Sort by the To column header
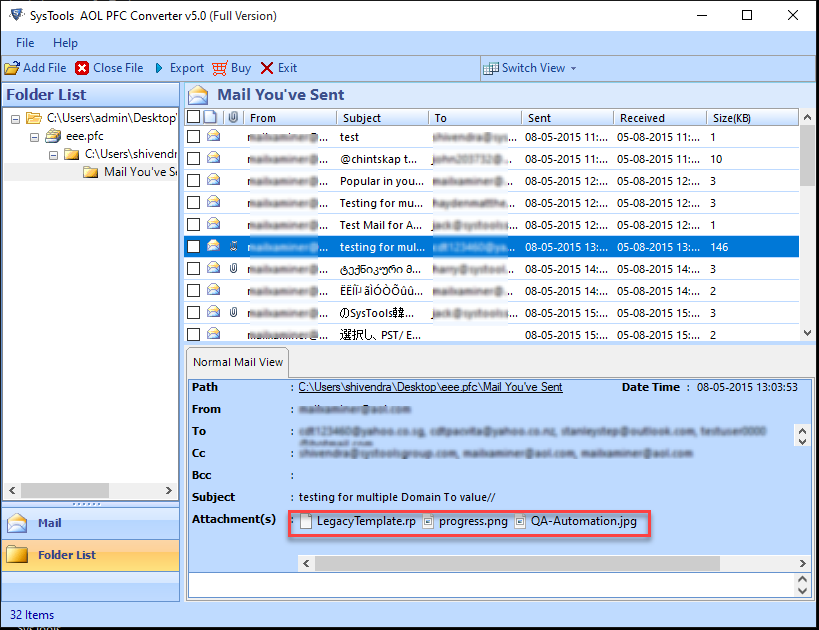The width and height of the screenshot is (819, 630). click(x=475, y=118)
